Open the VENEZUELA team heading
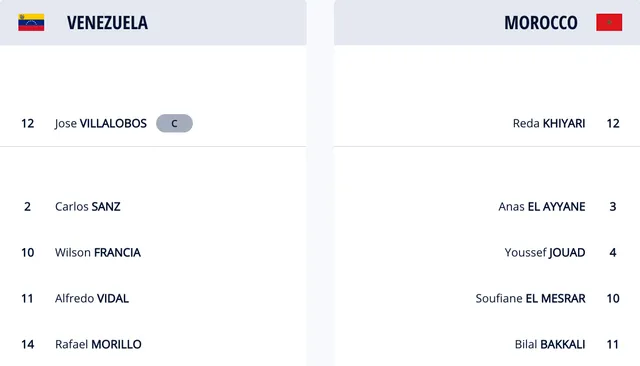 [x=107, y=23]
